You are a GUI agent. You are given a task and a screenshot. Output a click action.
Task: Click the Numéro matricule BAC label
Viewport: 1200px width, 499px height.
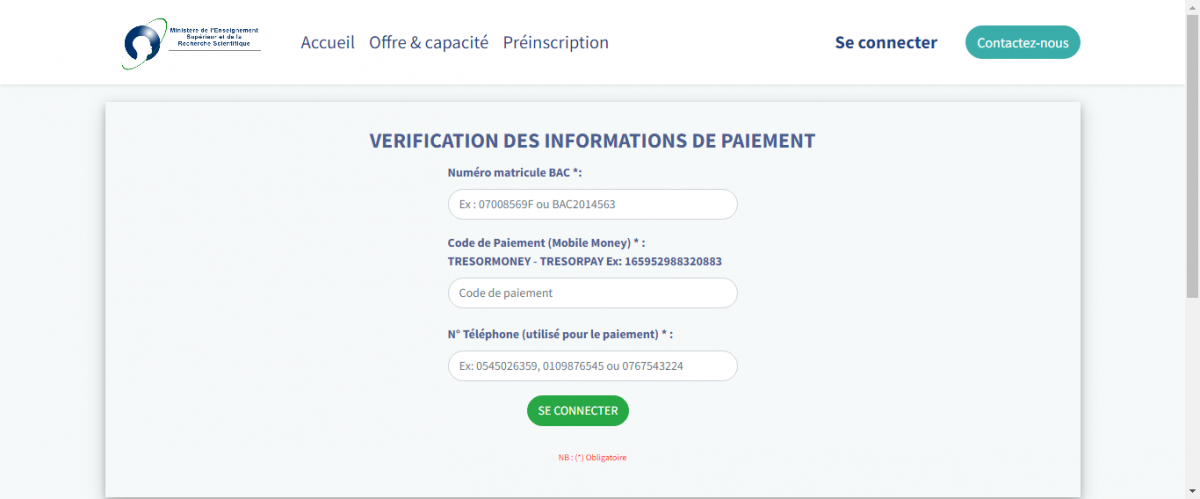click(515, 172)
